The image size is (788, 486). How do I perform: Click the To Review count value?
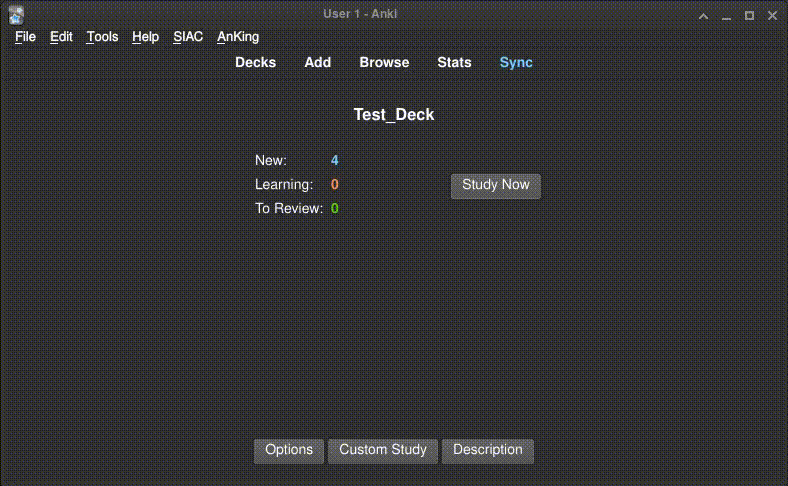pos(335,208)
